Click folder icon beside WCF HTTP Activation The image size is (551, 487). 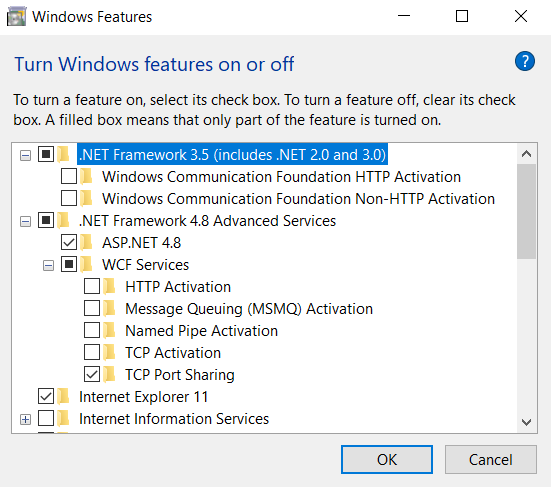pyautogui.click(x=86, y=176)
